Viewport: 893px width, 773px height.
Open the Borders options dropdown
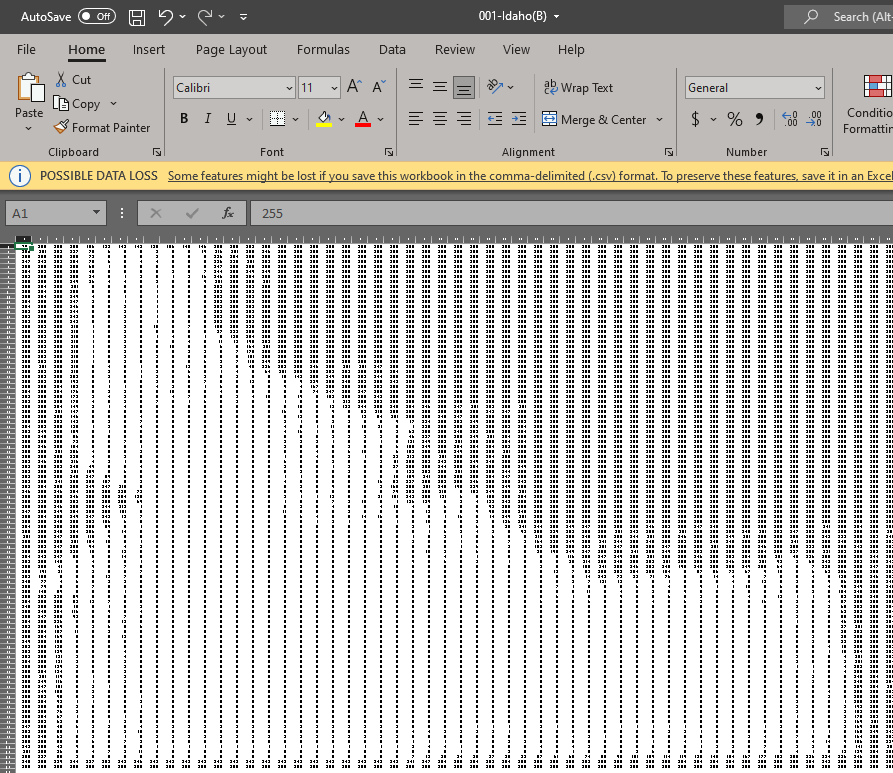click(296, 119)
